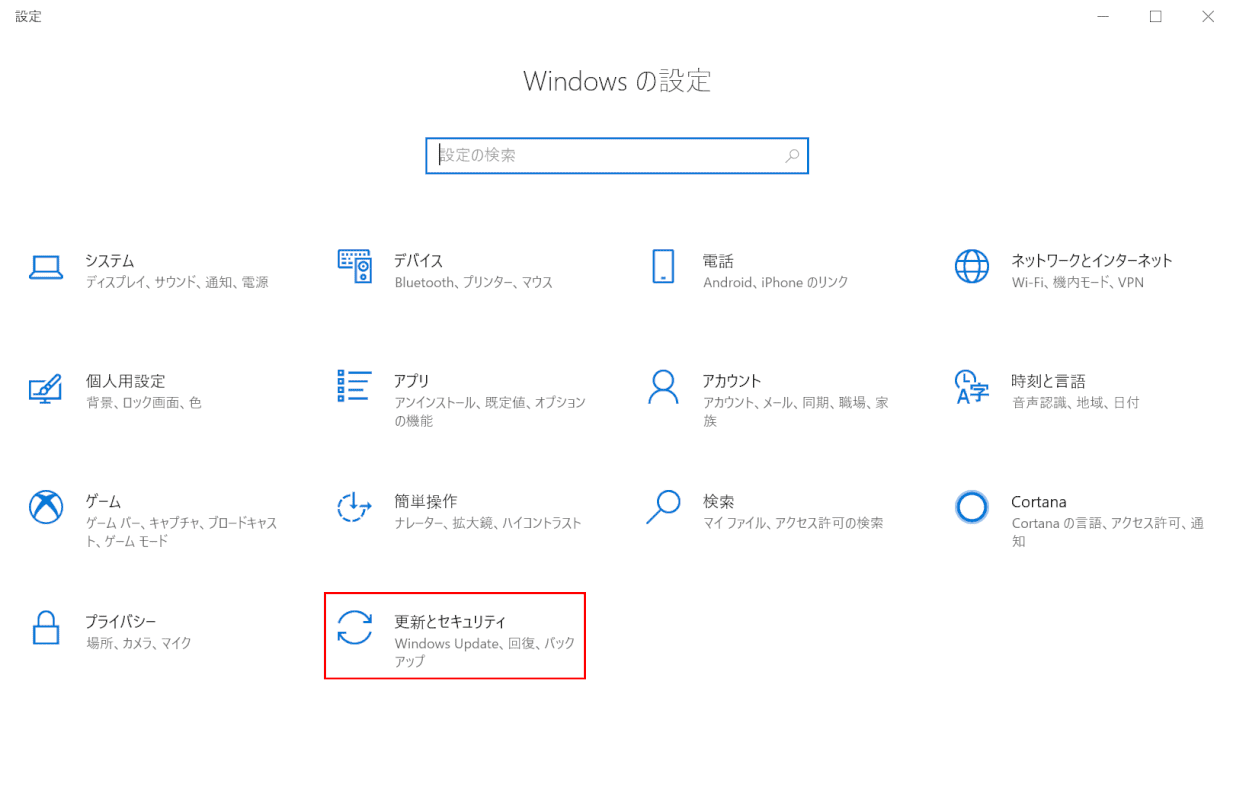Click the Cortana circle icon

(972, 507)
